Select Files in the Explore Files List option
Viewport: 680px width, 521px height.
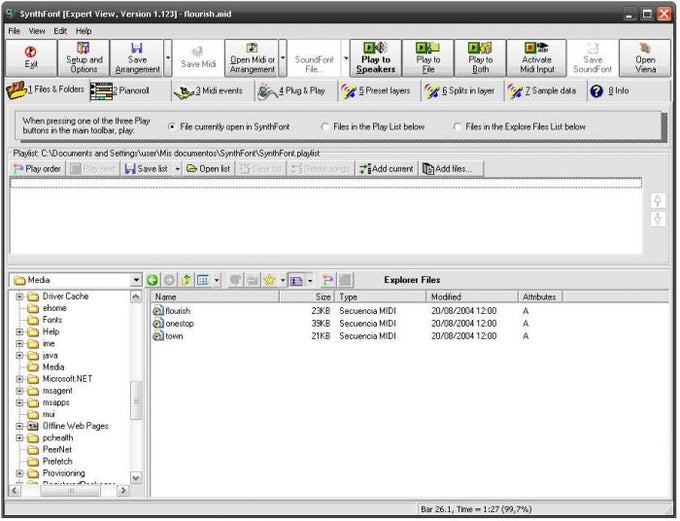pyautogui.click(x=520, y=127)
